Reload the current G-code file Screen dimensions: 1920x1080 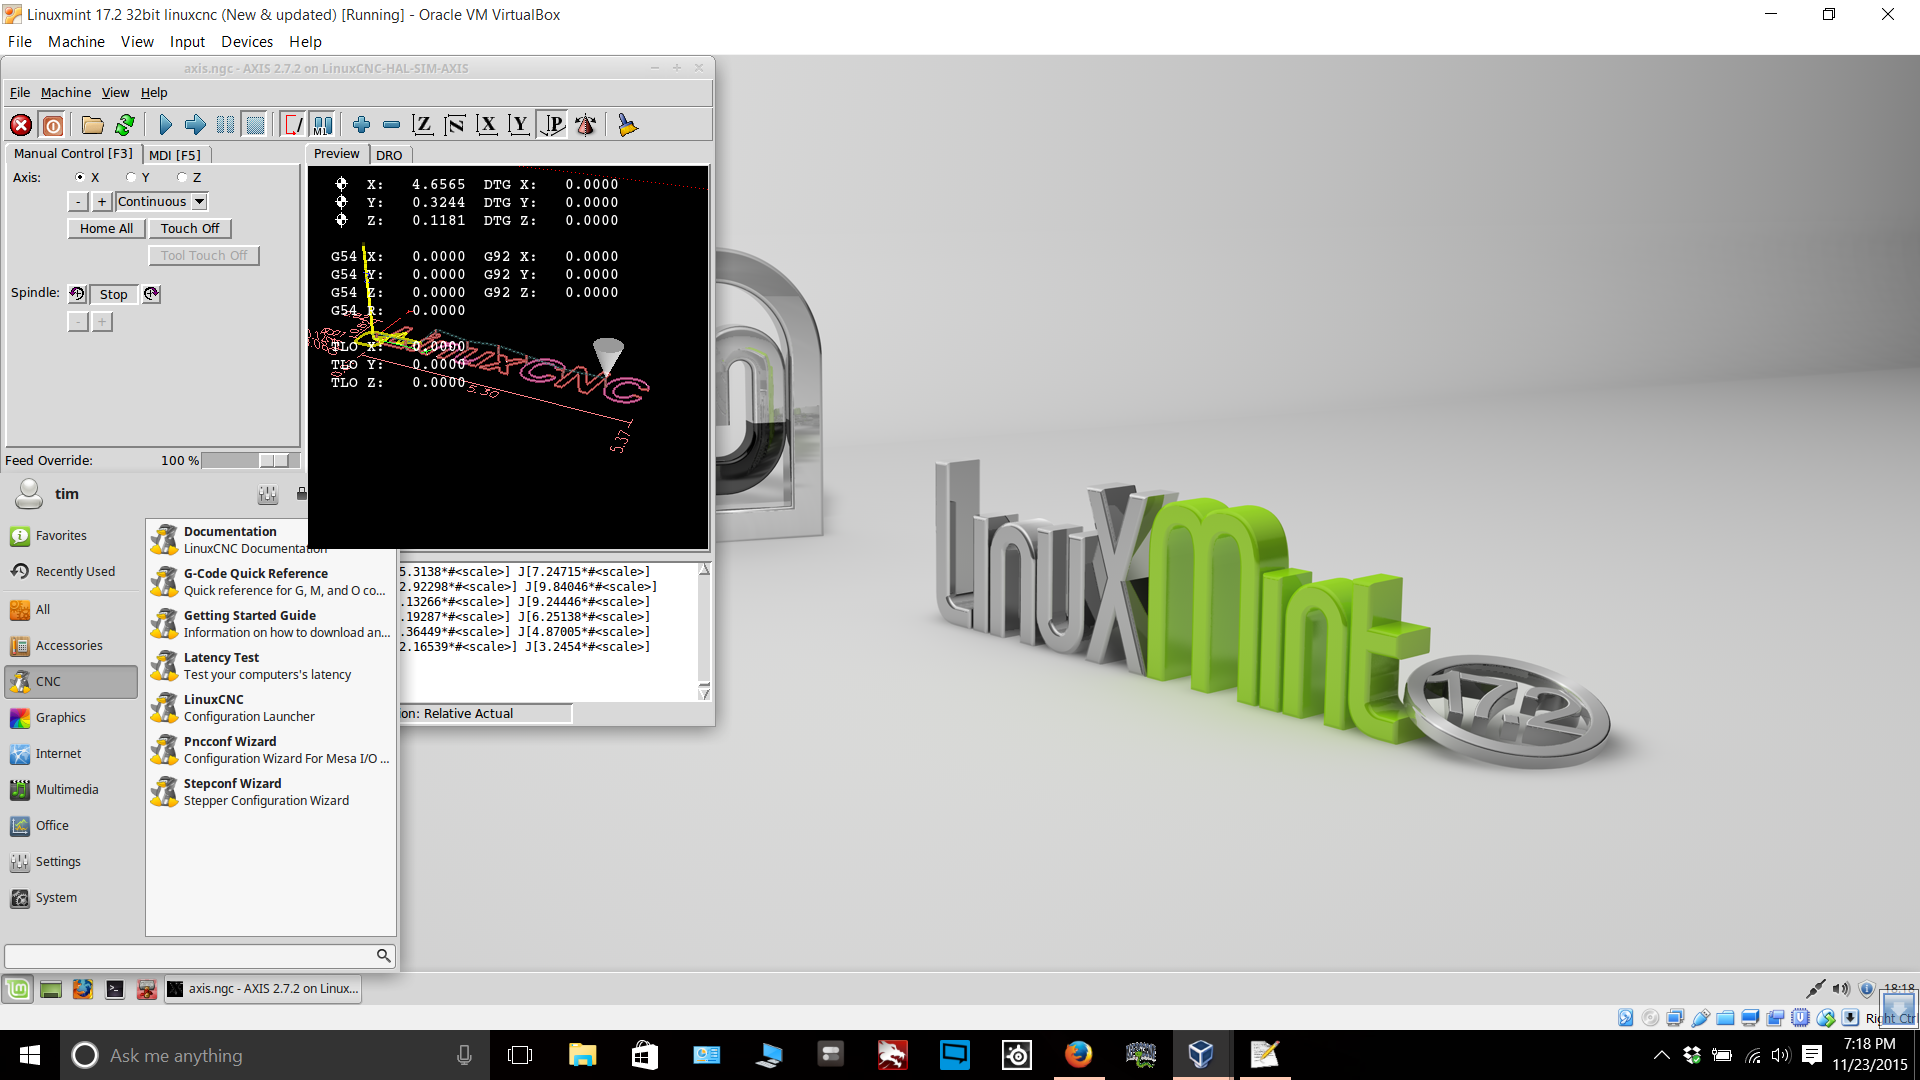tap(125, 125)
